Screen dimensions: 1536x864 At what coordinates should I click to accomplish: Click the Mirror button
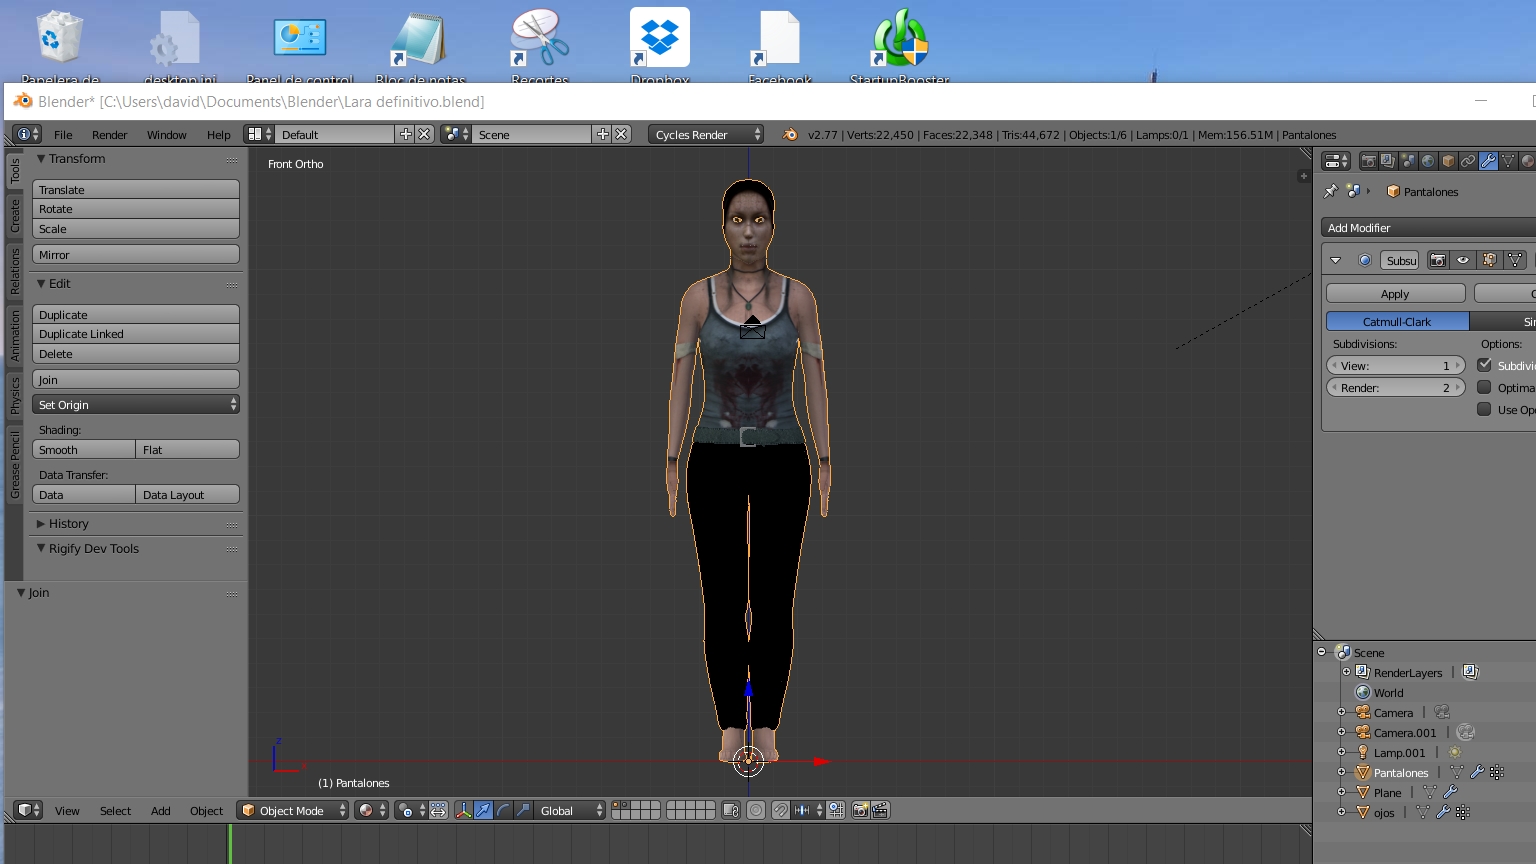pos(136,254)
